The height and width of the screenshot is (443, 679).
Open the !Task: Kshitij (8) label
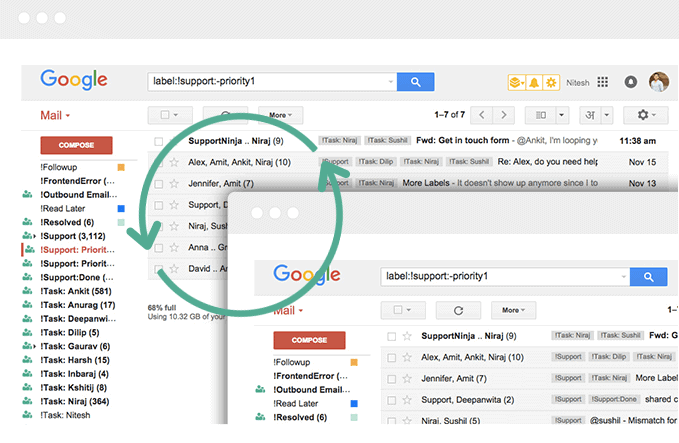pos(74,388)
